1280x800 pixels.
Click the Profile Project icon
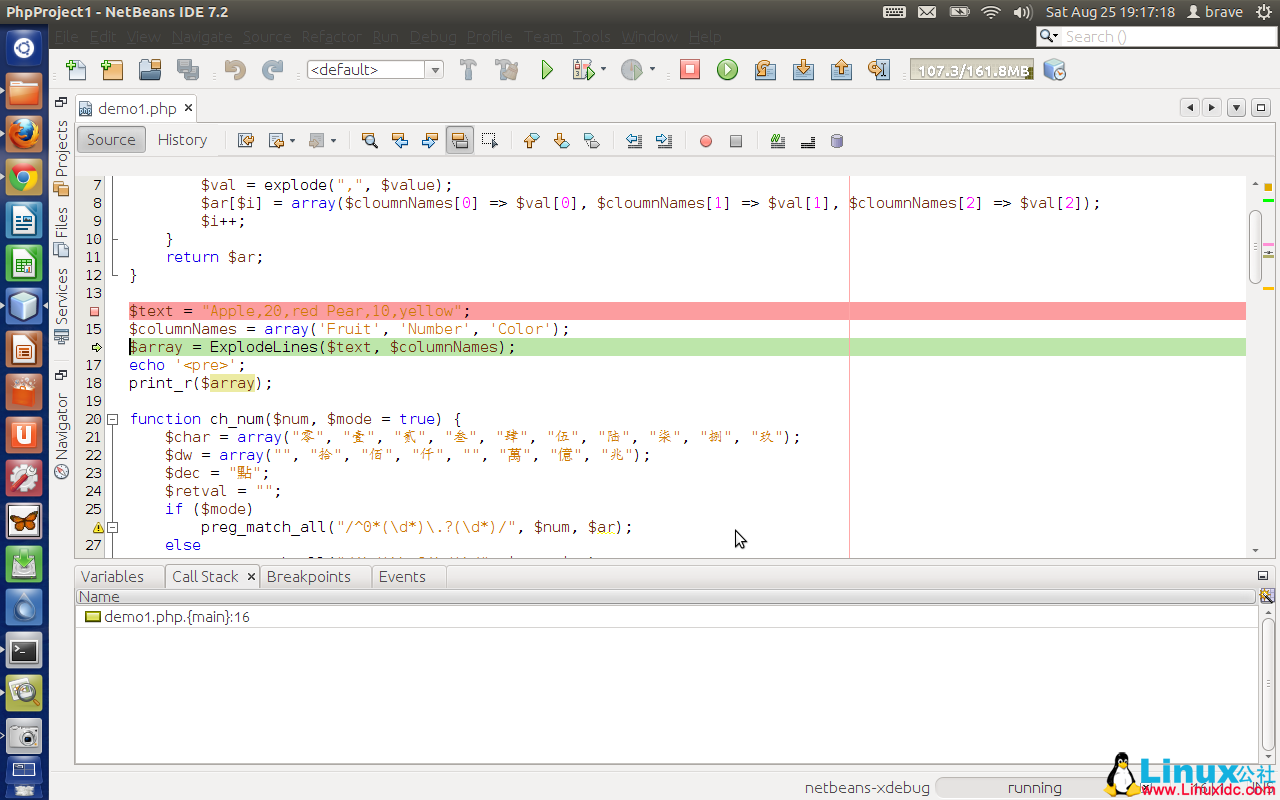coord(632,70)
